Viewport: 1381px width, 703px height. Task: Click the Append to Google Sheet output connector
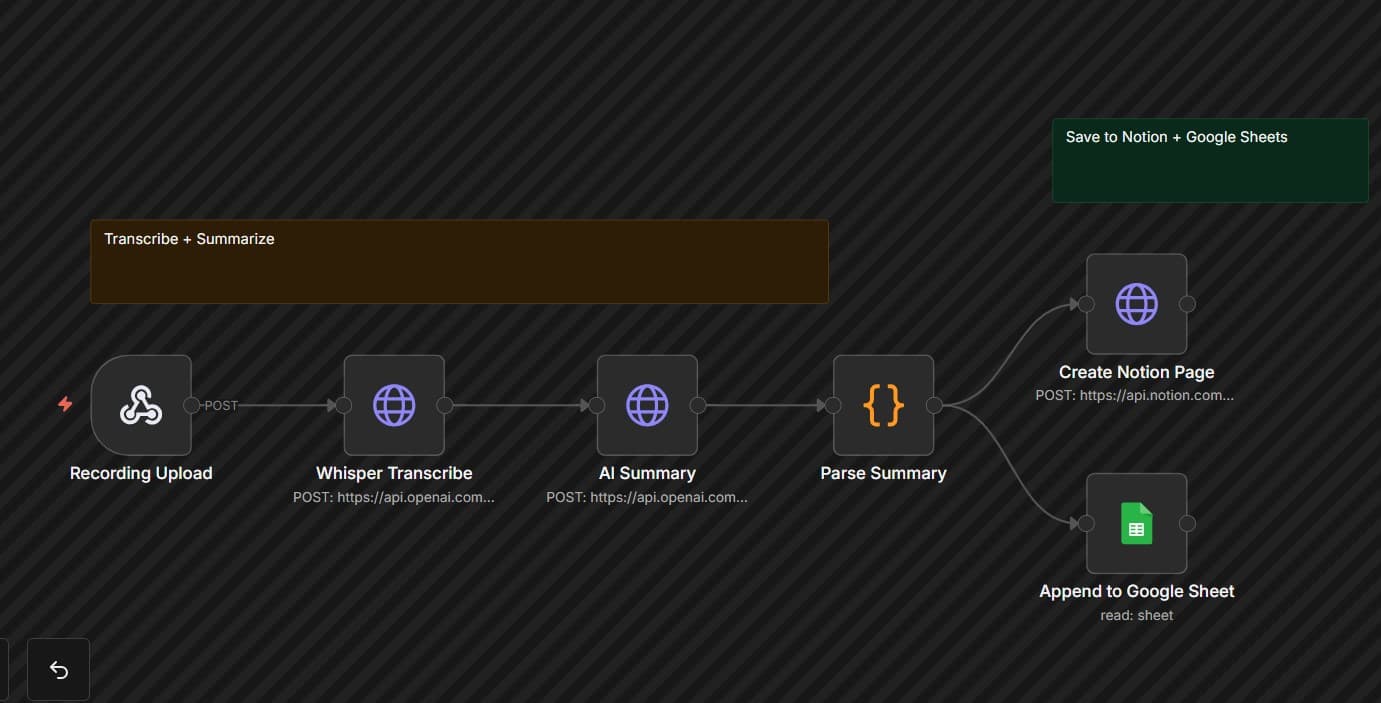coord(1187,523)
